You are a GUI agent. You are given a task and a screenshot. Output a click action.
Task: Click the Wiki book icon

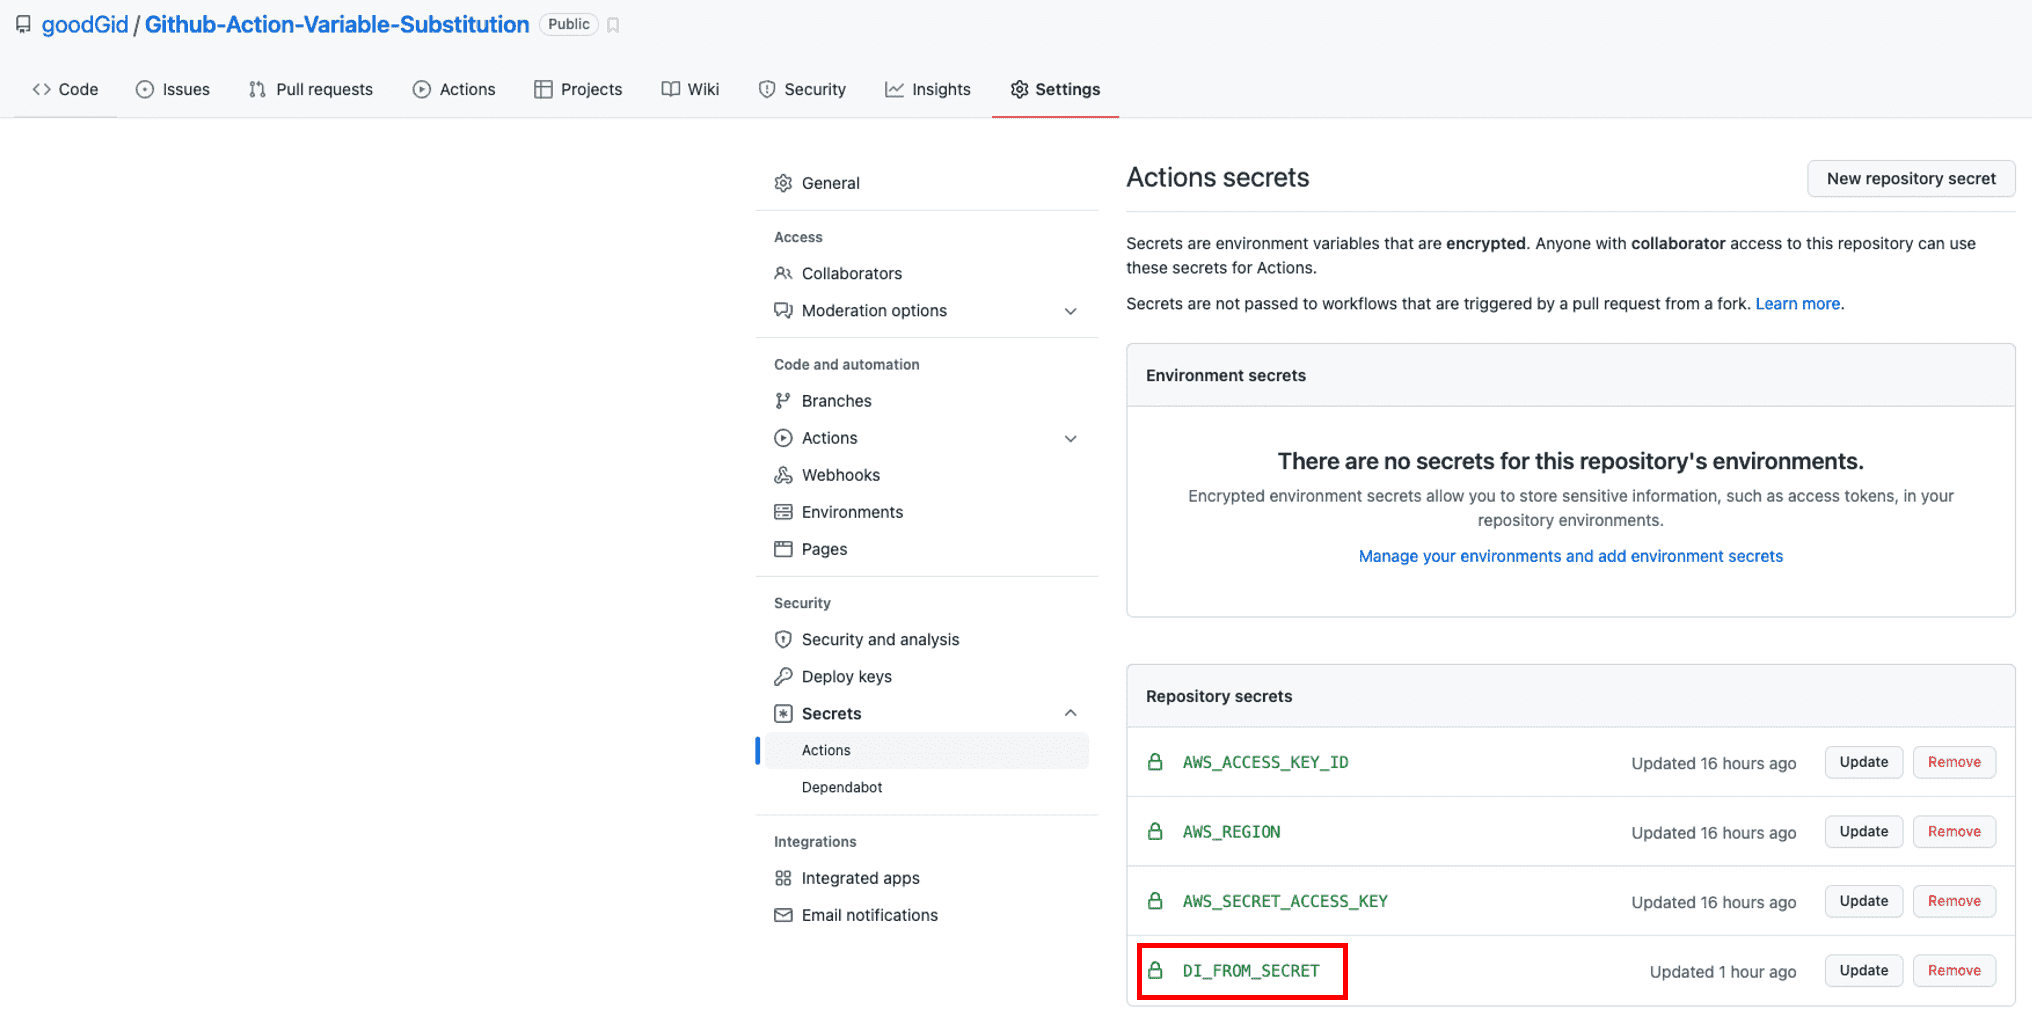pyautogui.click(x=671, y=89)
